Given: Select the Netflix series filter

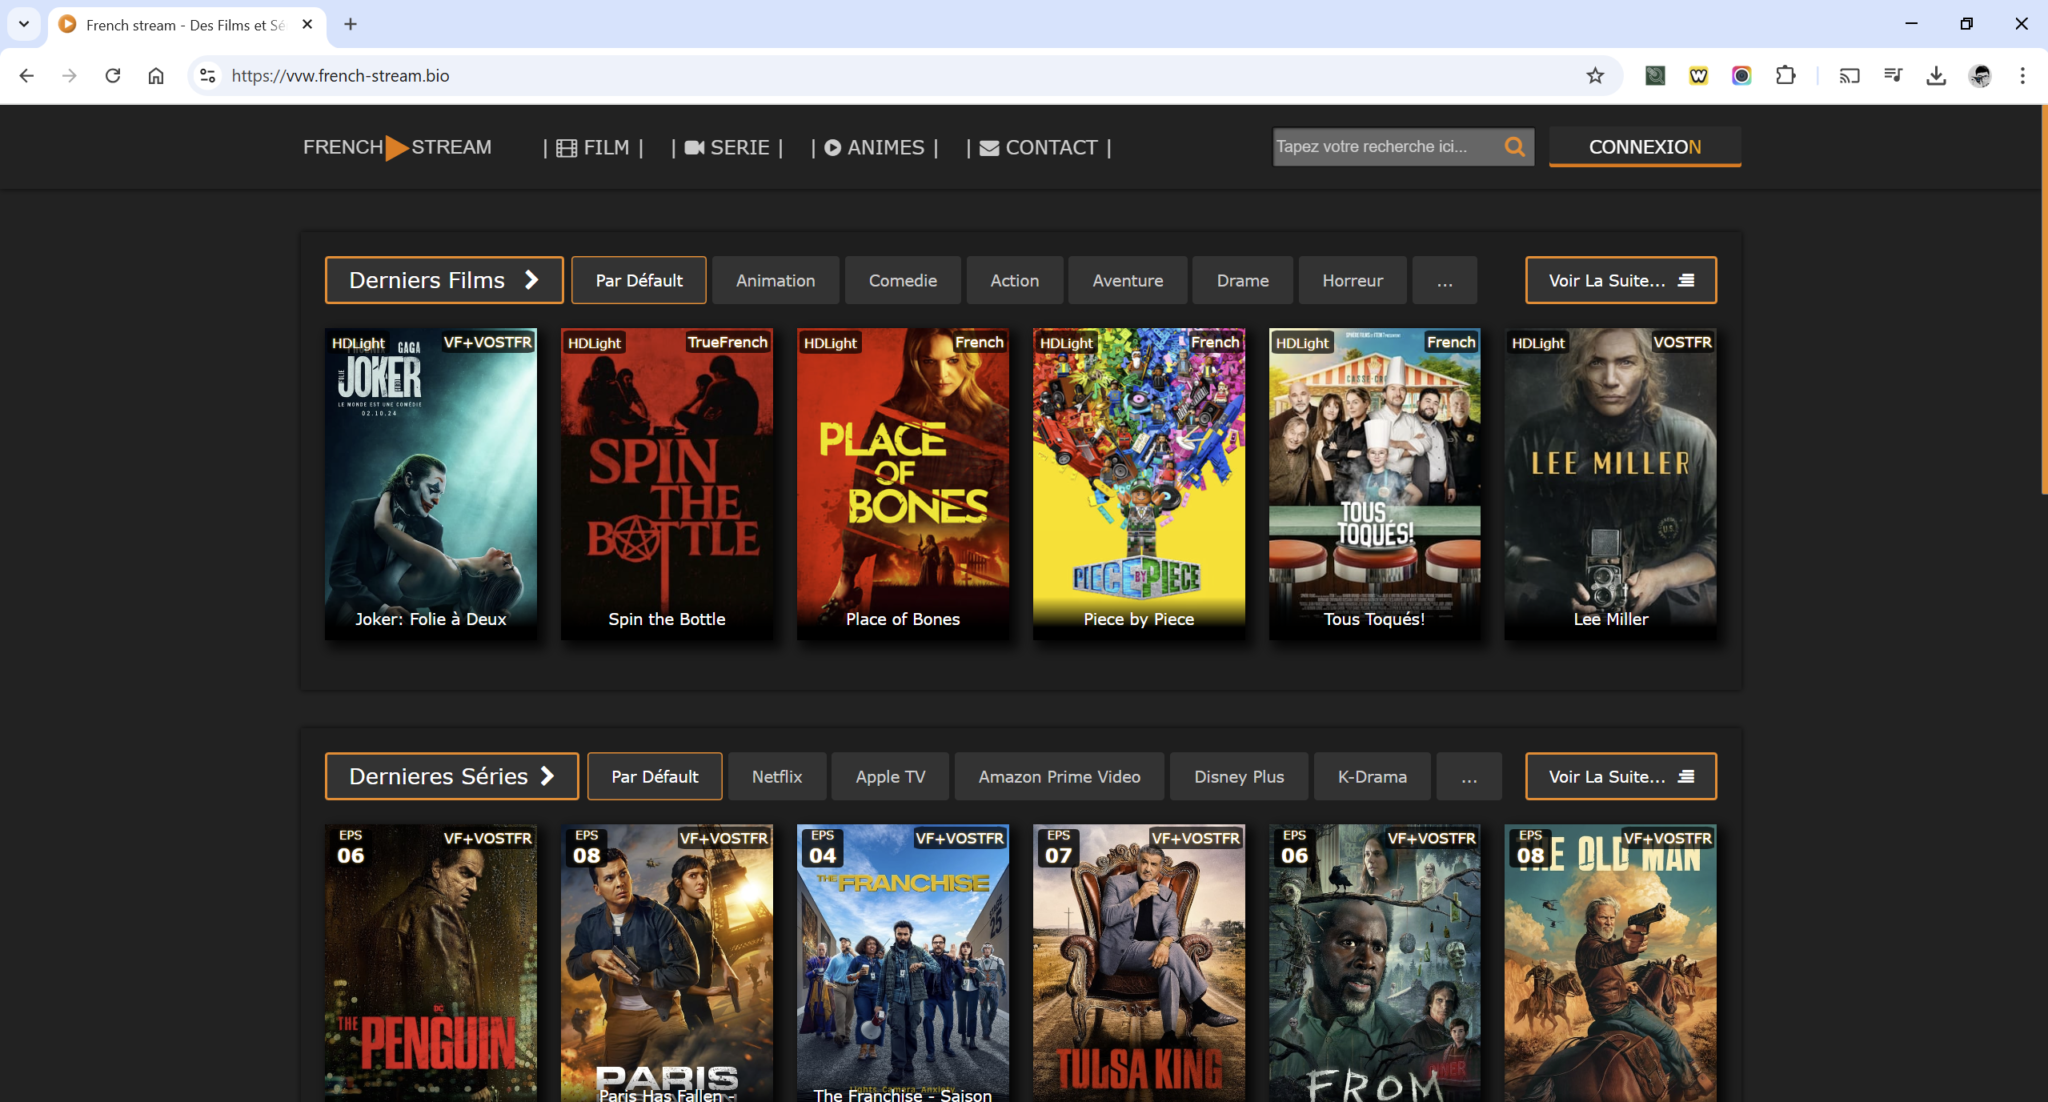Looking at the screenshot, I should pyautogui.click(x=777, y=777).
